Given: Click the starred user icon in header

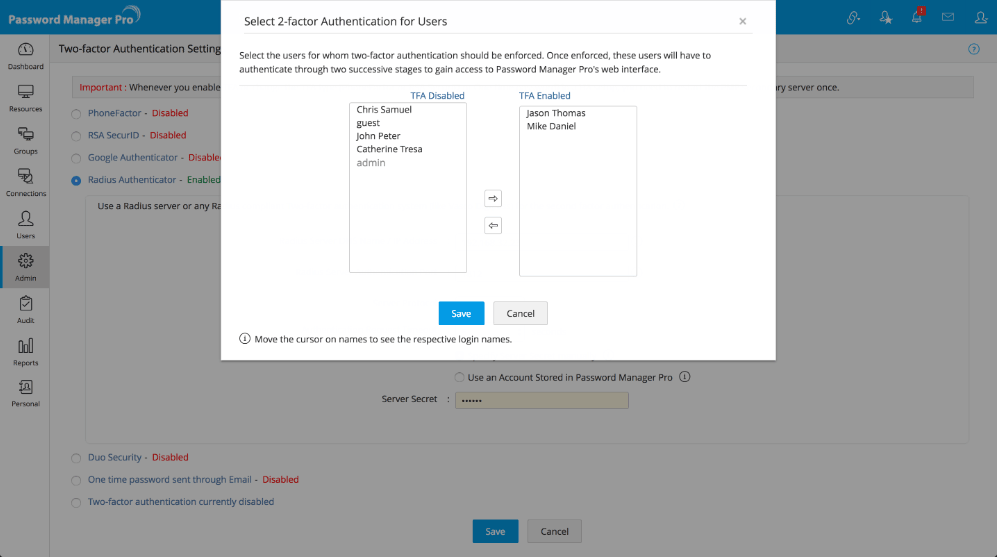Looking at the screenshot, I should (885, 17).
